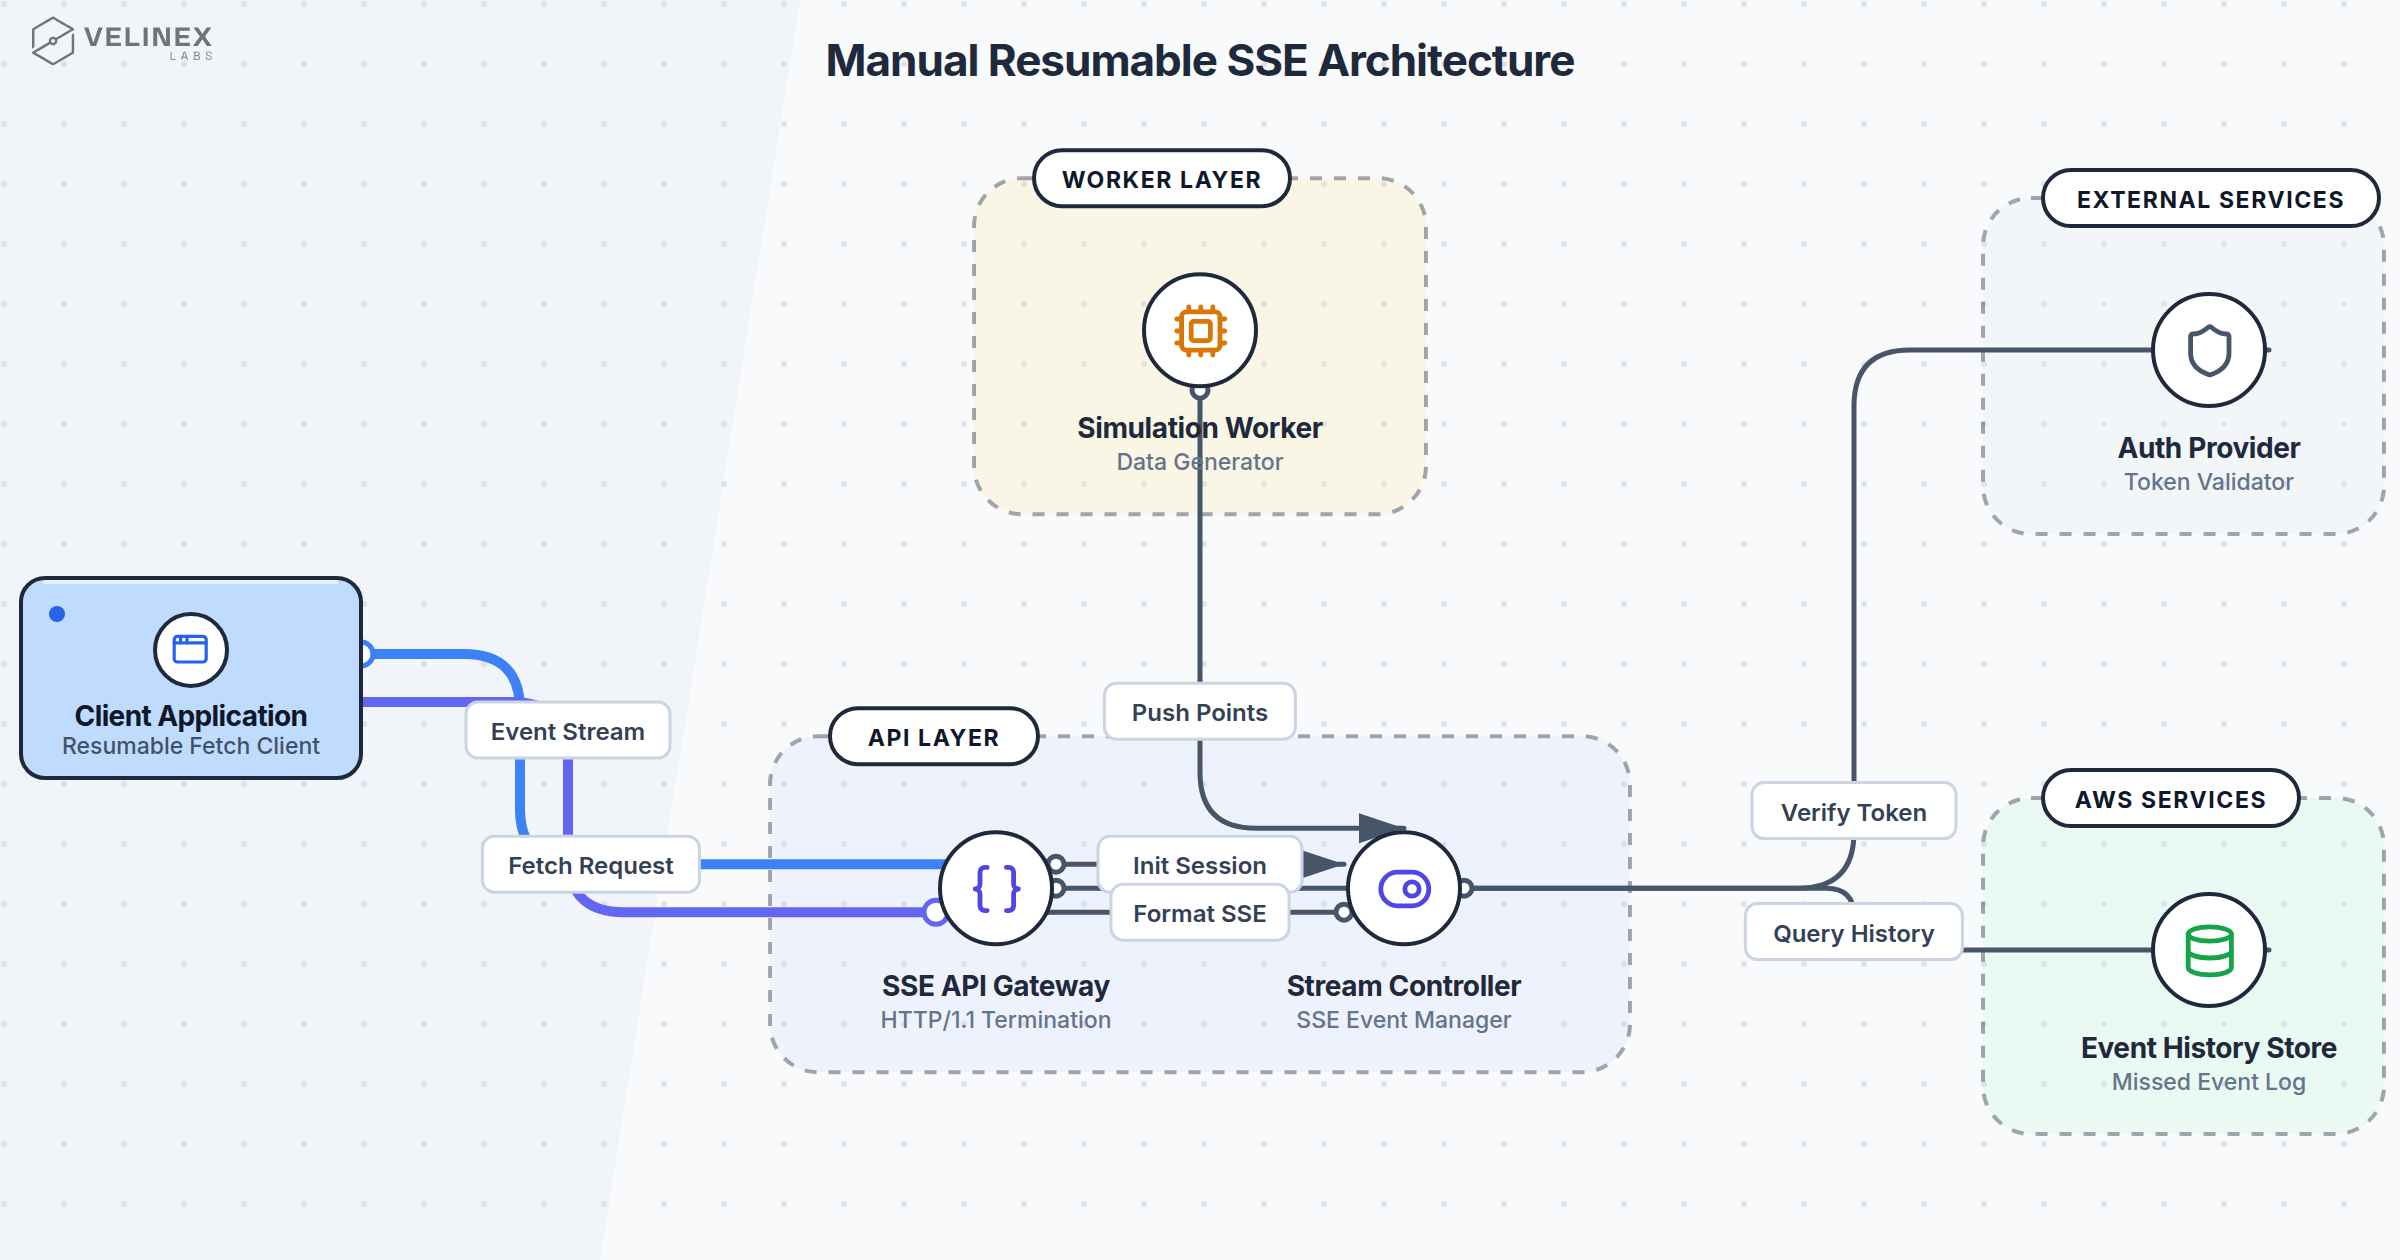
Task: Click the Init Session edge label
Action: [x=1199, y=865]
